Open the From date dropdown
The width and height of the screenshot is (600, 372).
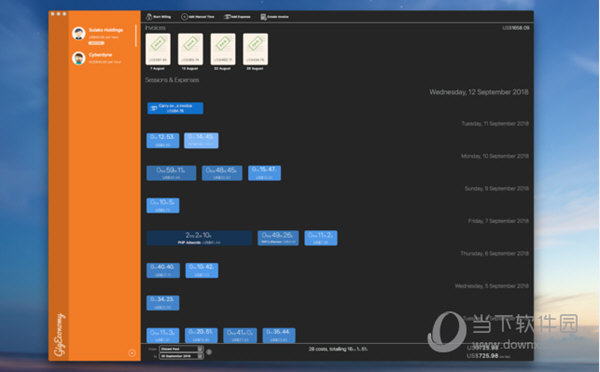point(181,349)
